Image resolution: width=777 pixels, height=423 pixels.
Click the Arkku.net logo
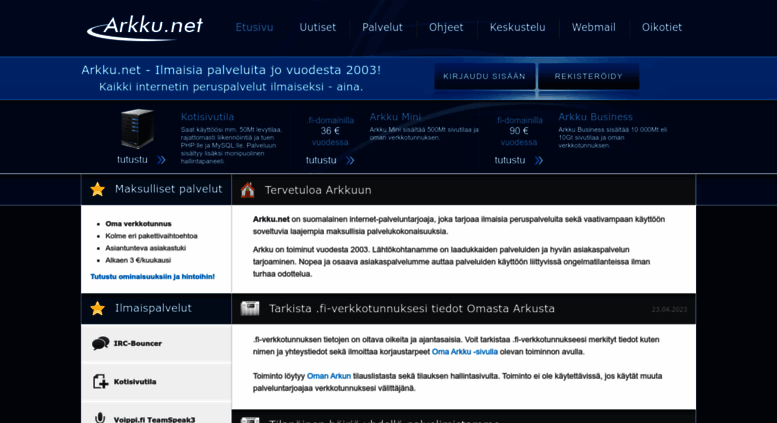pos(145,27)
